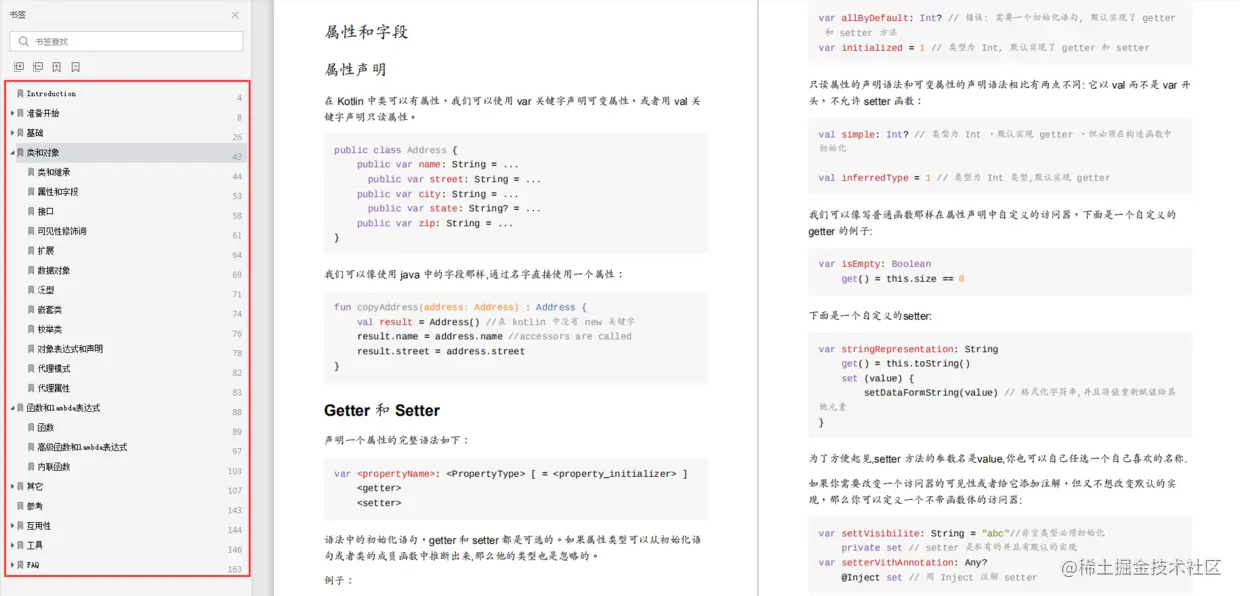Click the 'fun copyAddress' code line
1240x596 pixels.
pos(461,307)
